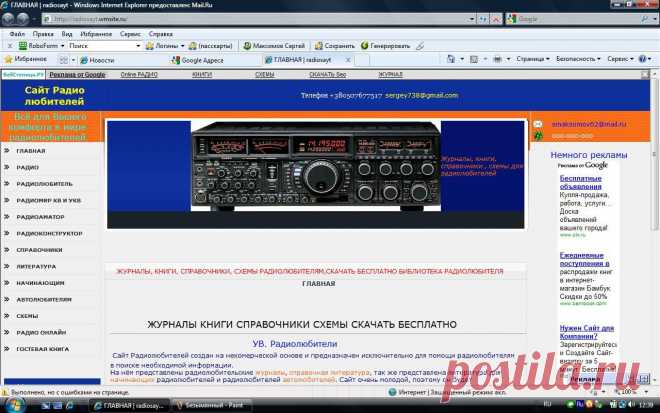Switch to Безымянный - Paint taskbar window

[x=213, y=405]
